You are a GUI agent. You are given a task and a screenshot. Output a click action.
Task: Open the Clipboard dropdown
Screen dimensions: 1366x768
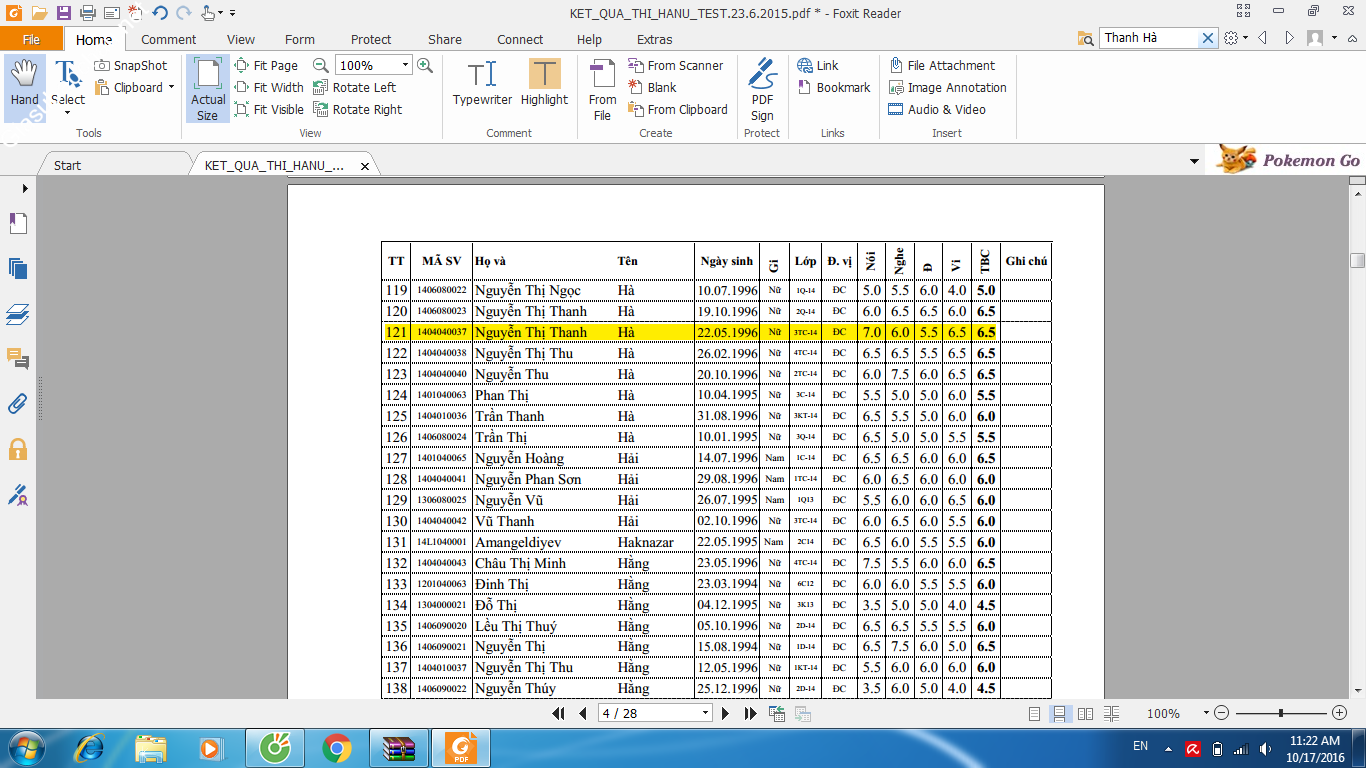tap(171, 87)
